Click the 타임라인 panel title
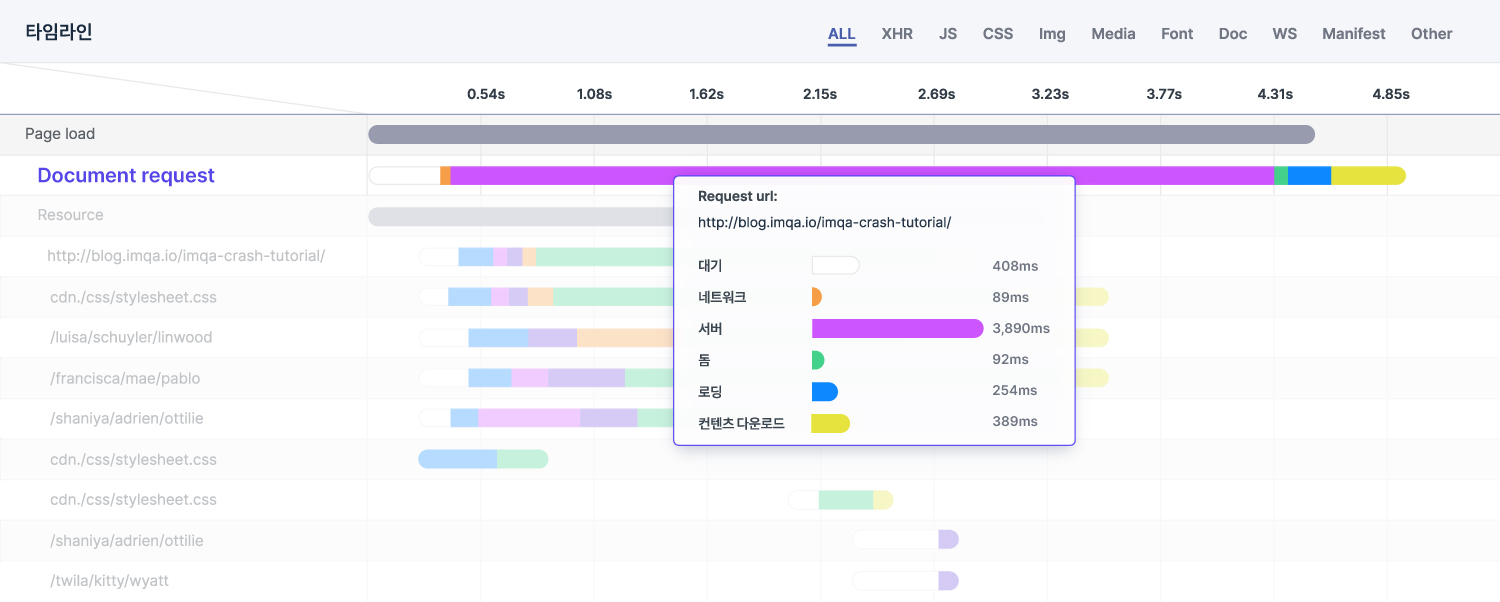Viewport: 1500px width, 602px height. click(x=59, y=32)
